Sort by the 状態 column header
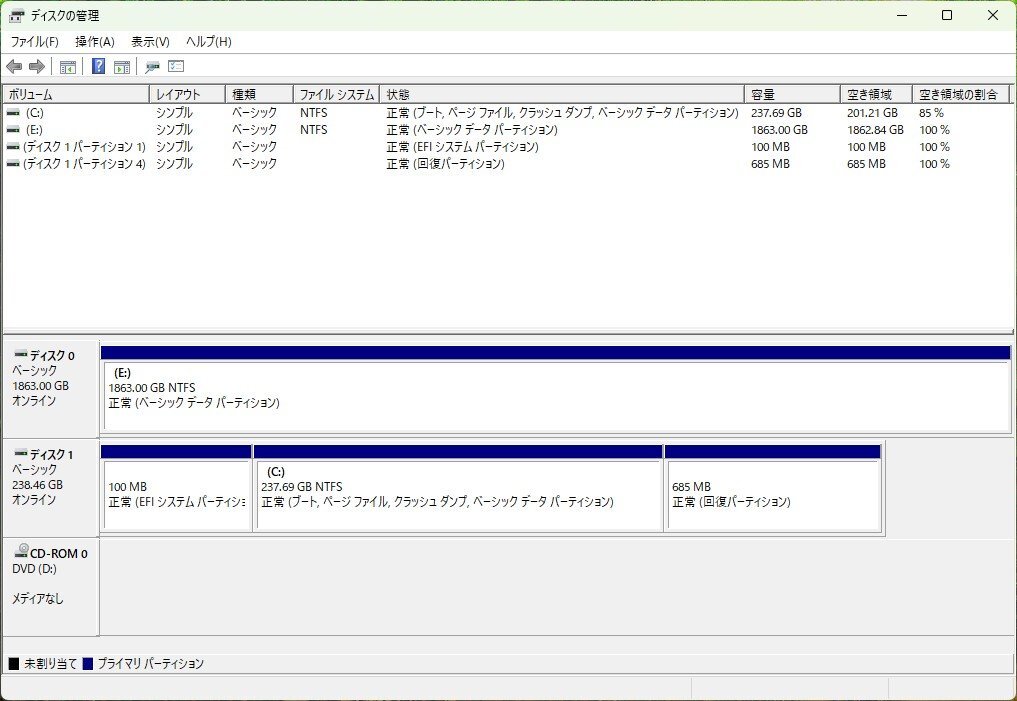 coord(562,94)
